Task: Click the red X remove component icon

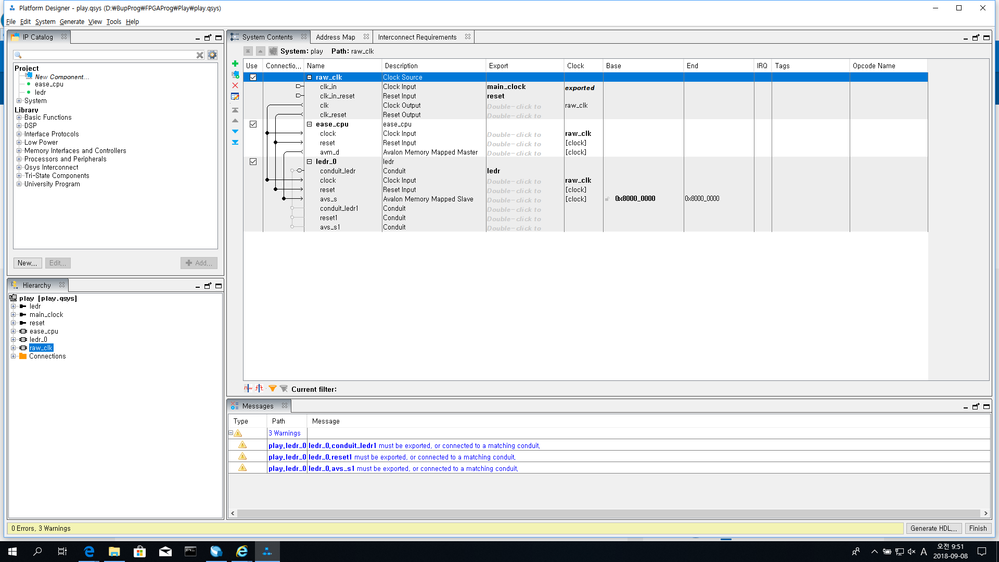Action: (235, 86)
